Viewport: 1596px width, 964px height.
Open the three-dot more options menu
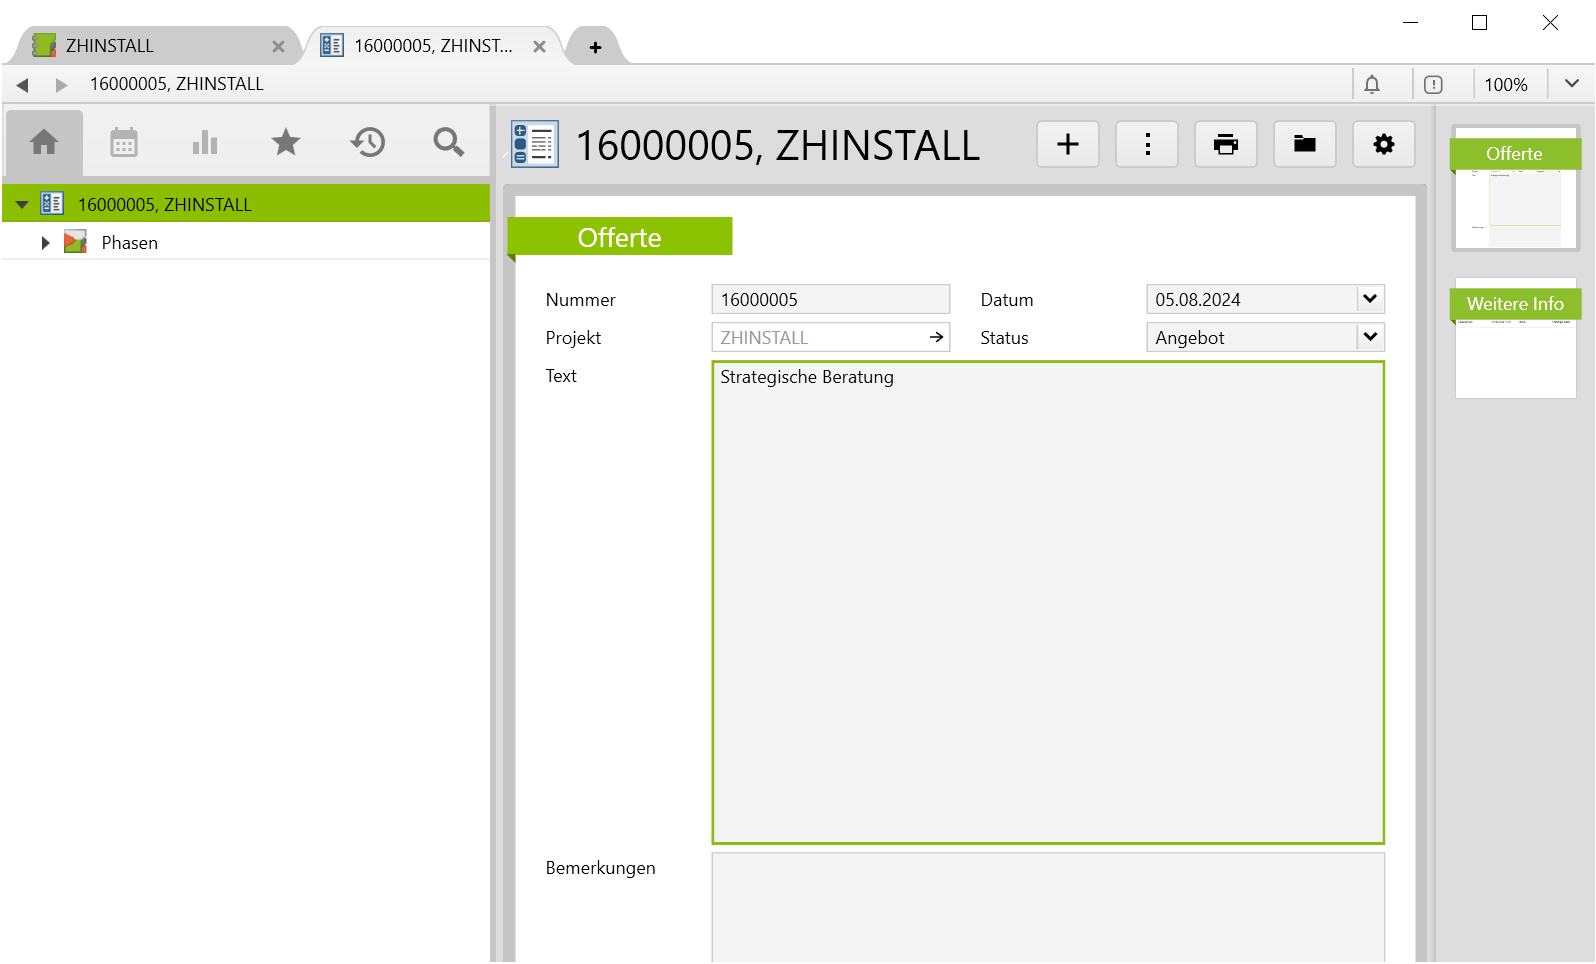coord(1147,145)
